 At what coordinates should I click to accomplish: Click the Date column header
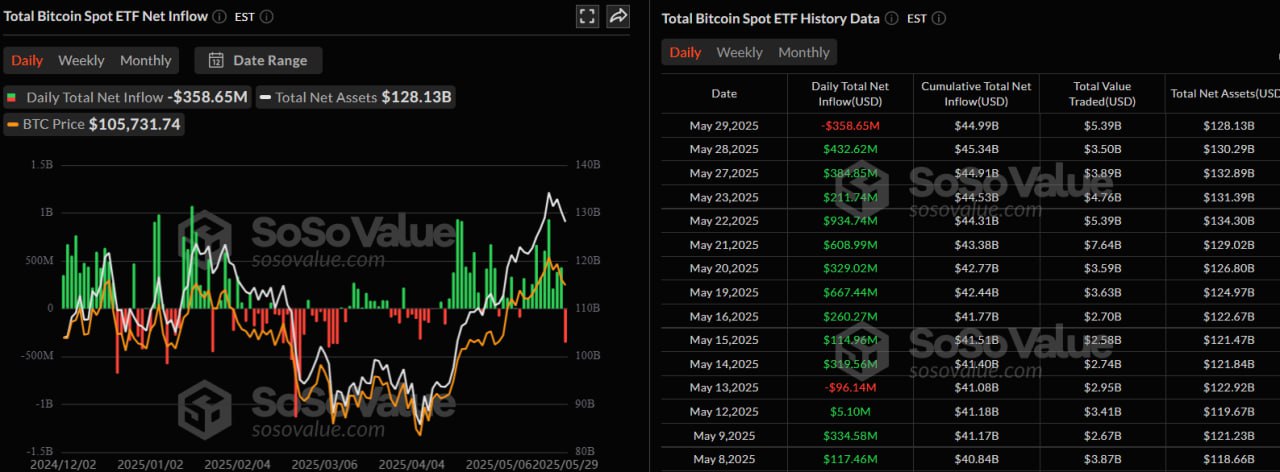[x=724, y=93]
